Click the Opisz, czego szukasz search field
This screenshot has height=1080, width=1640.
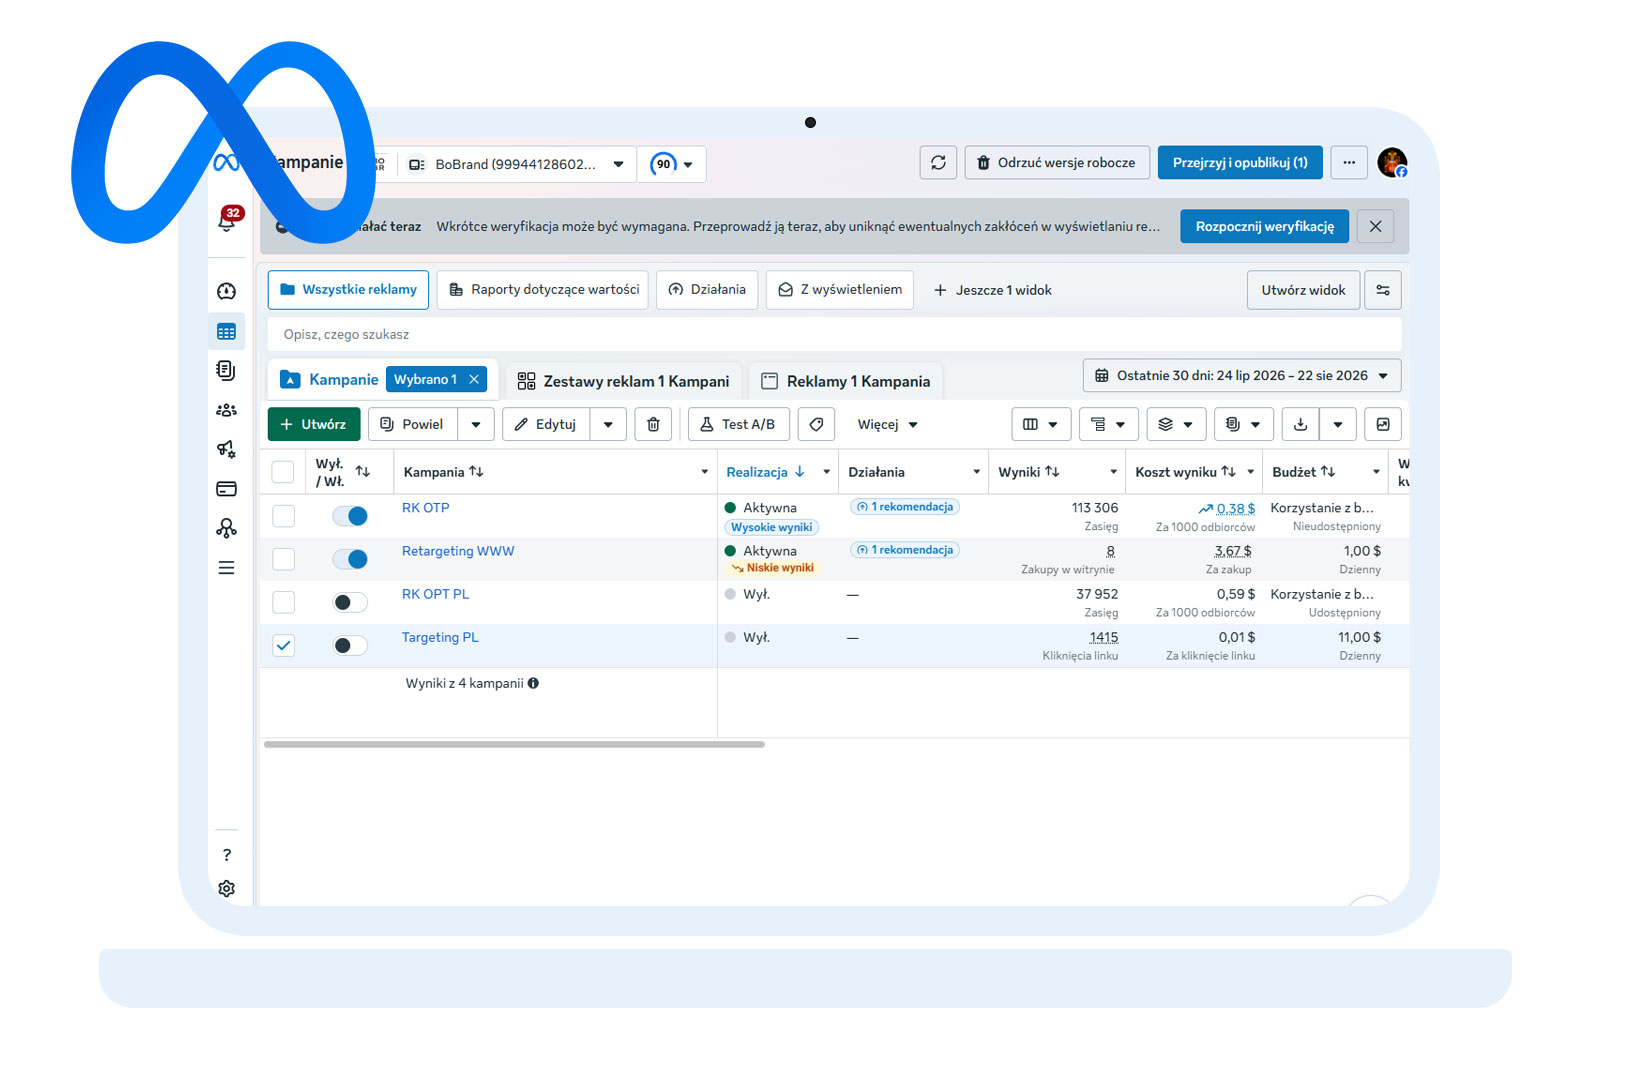tap(834, 334)
